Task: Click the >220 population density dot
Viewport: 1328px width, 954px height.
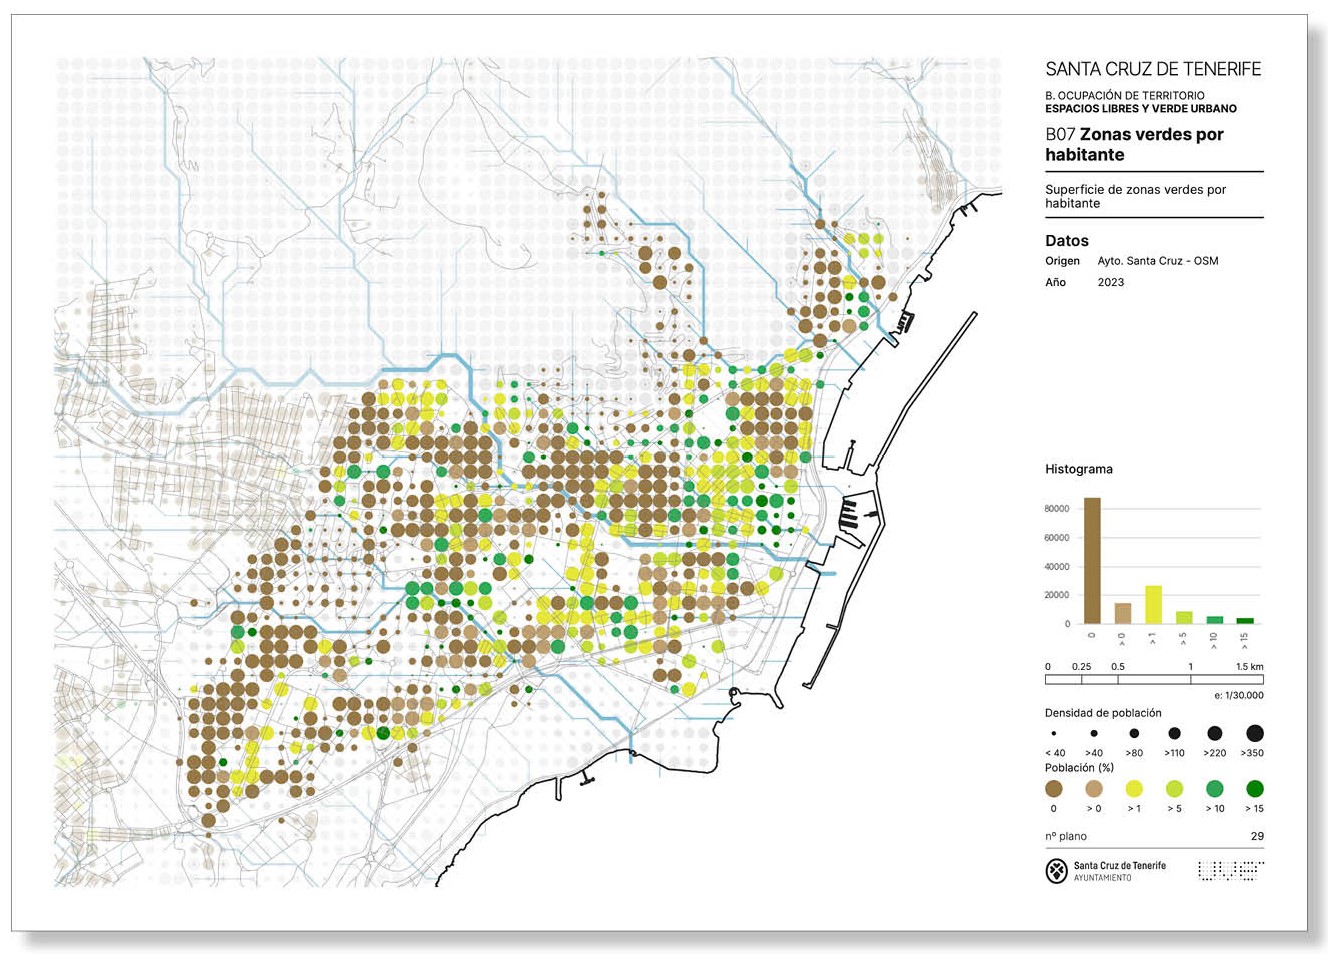Action: point(1214,733)
